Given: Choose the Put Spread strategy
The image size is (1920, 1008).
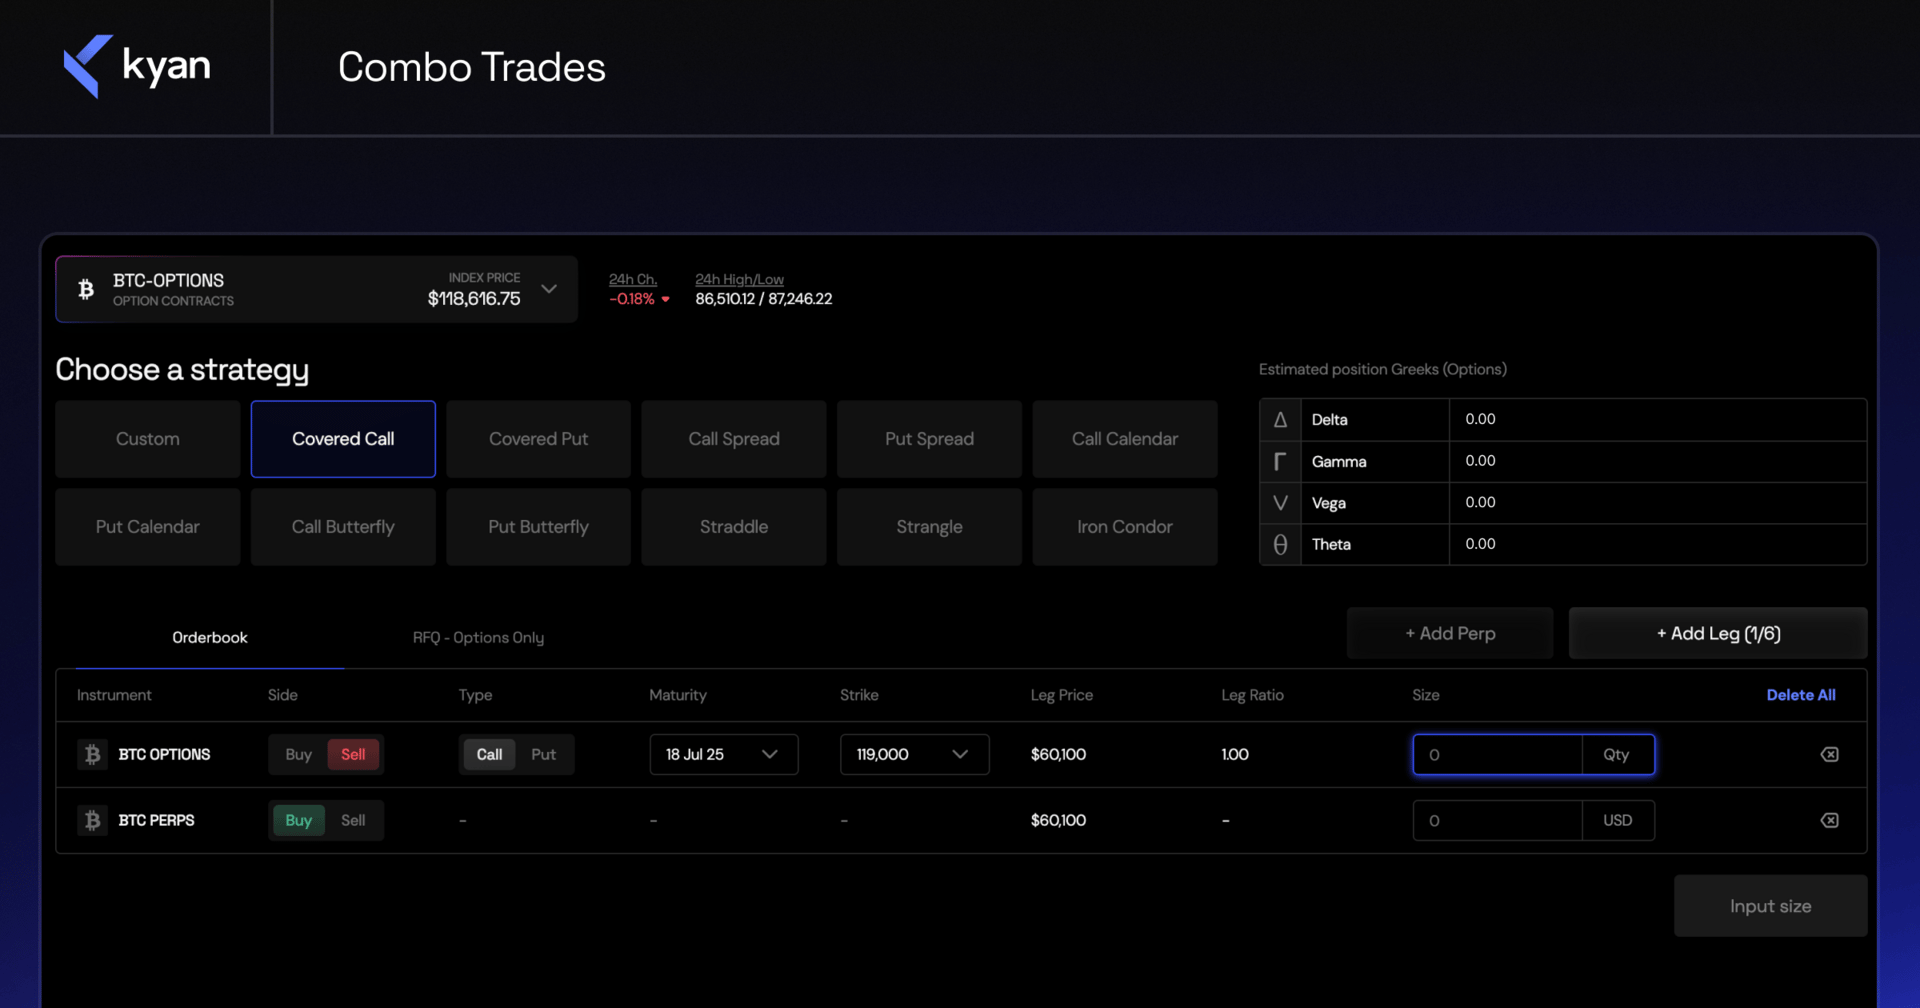Looking at the screenshot, I should pyautogui.click(x=929, y=439).
